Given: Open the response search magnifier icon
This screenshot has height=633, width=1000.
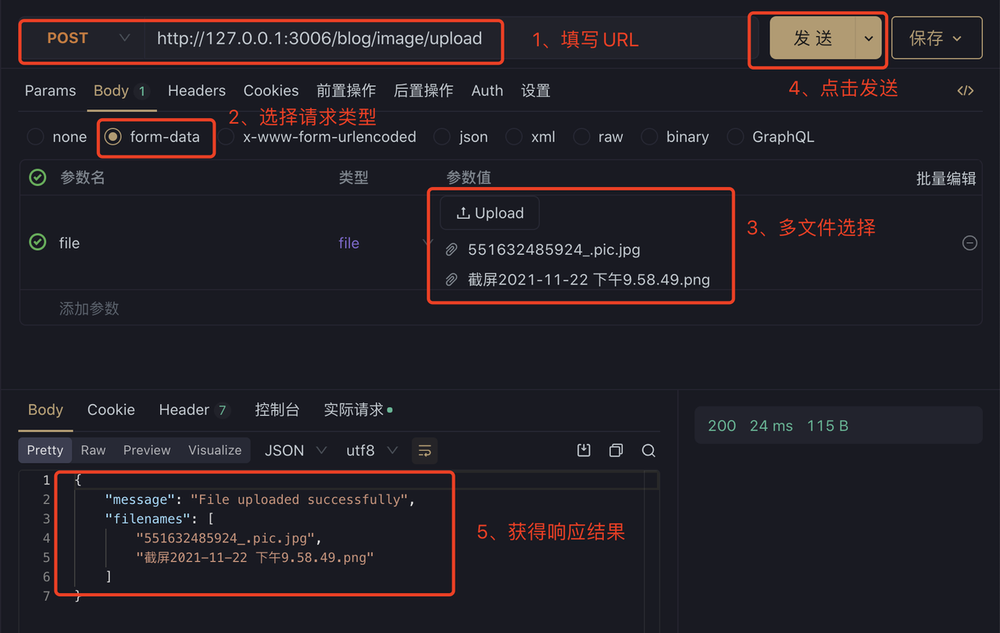Looking at the screenshot, I should point(648,450).
